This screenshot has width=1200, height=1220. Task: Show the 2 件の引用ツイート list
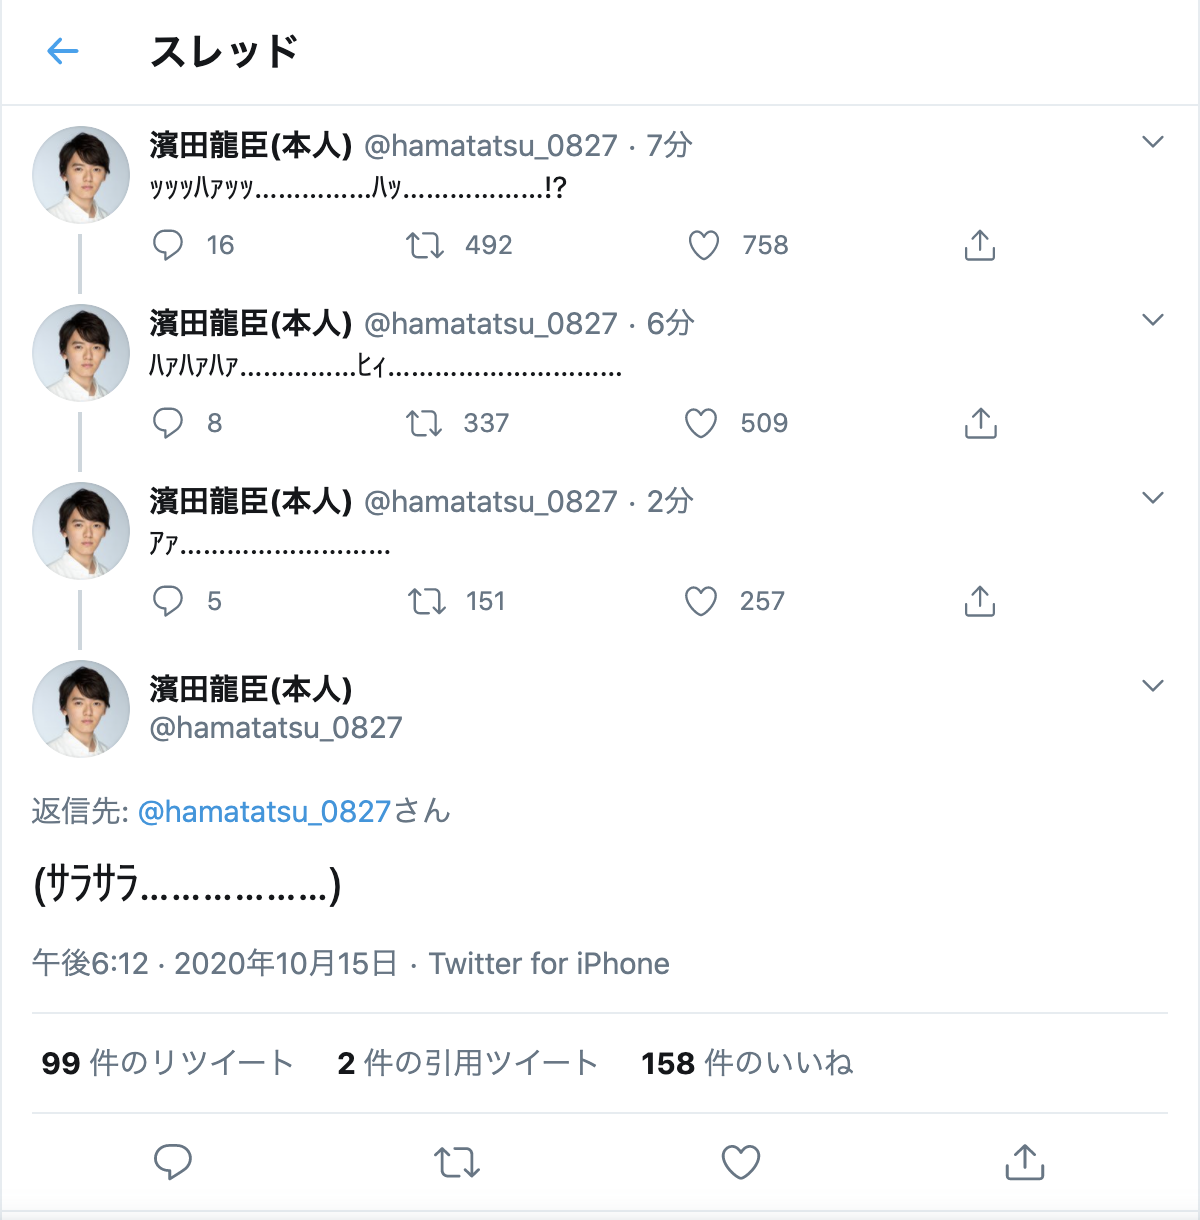click(x=467, y=1063)
